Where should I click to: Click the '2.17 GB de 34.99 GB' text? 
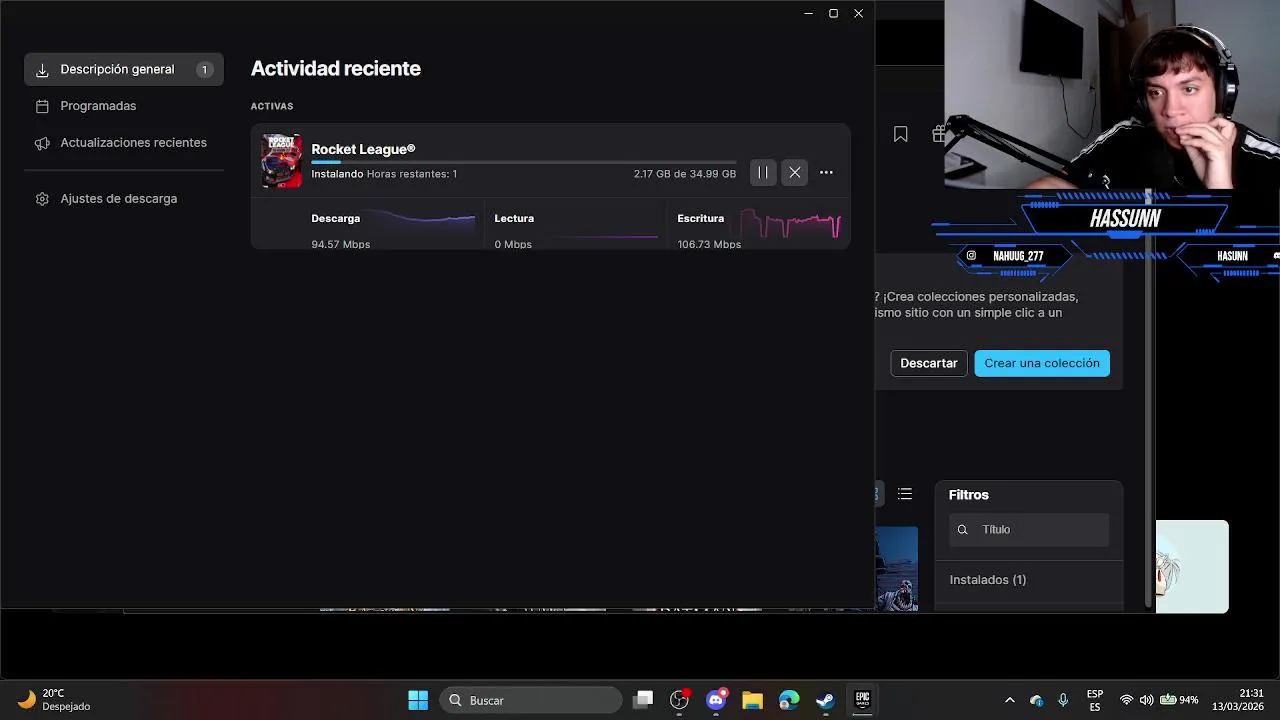685,174
